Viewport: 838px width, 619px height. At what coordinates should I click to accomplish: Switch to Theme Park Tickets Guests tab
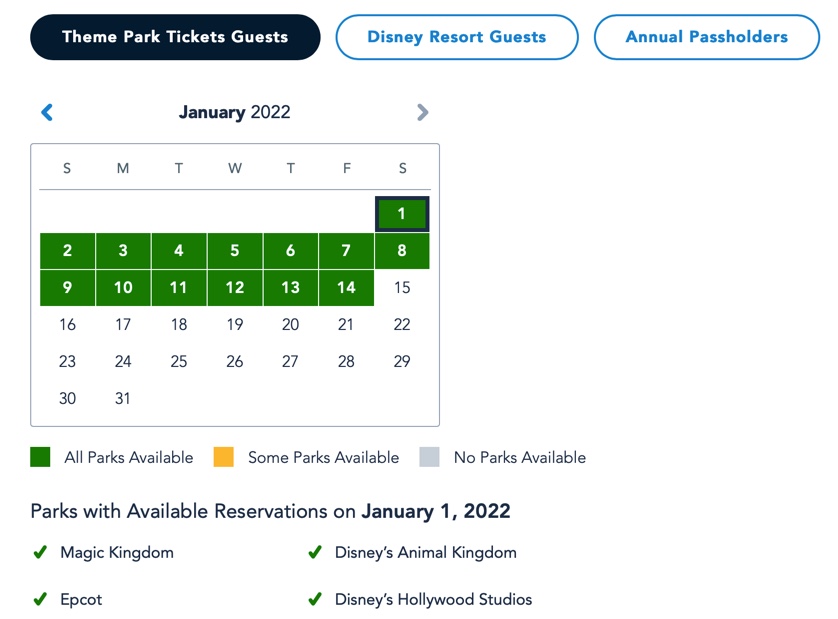(x=175, y=37)
